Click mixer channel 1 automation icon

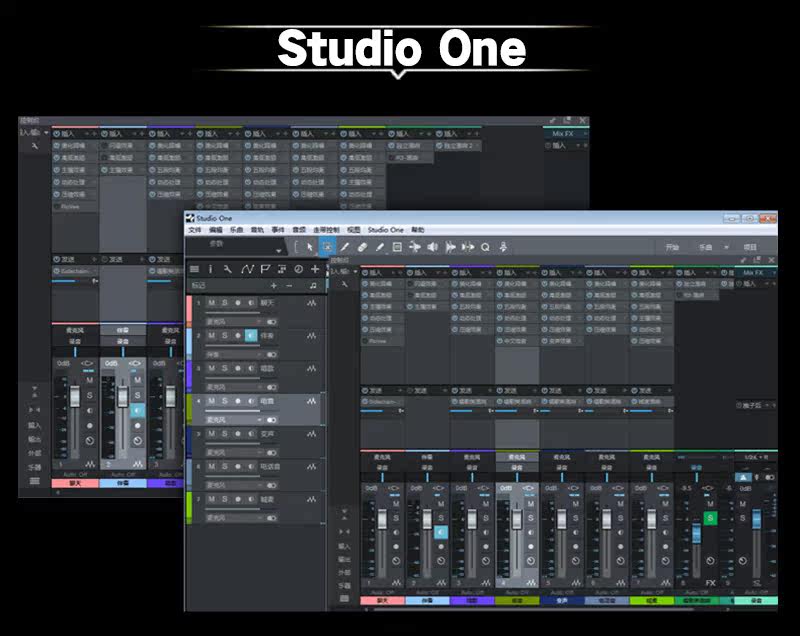[x=396, y=582]
